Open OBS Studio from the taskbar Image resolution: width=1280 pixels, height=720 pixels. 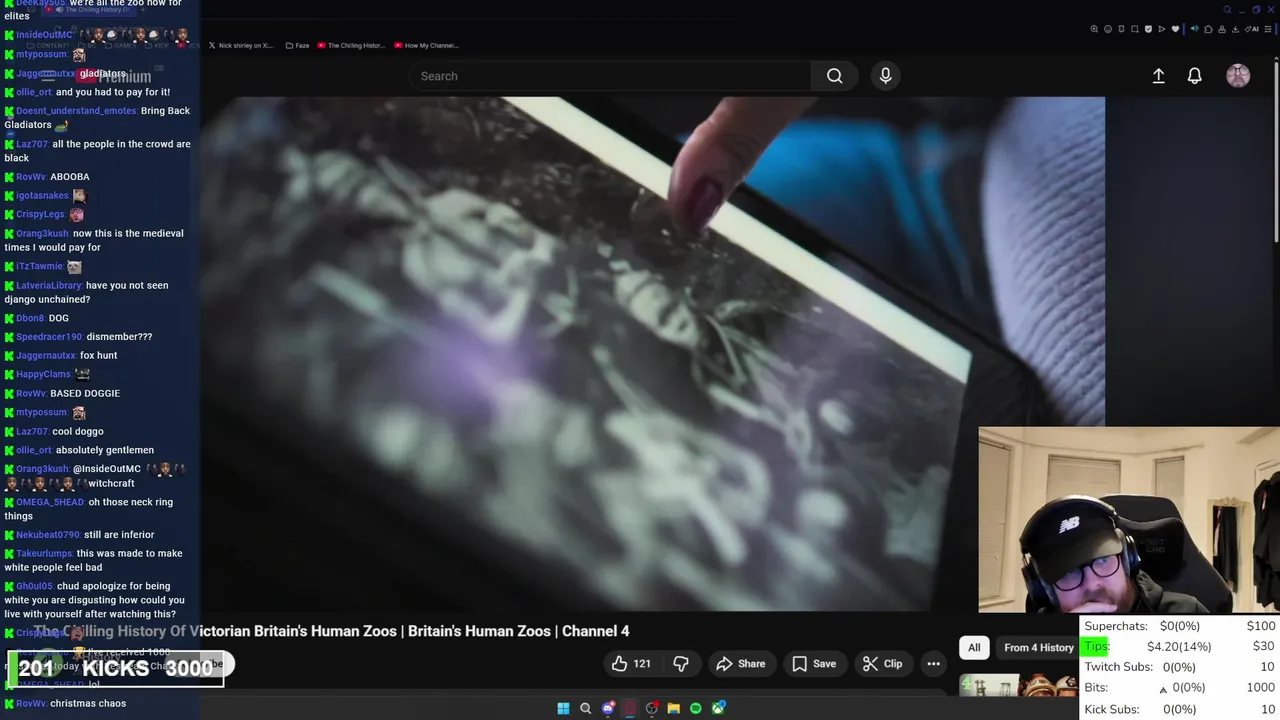pos(652,708)
